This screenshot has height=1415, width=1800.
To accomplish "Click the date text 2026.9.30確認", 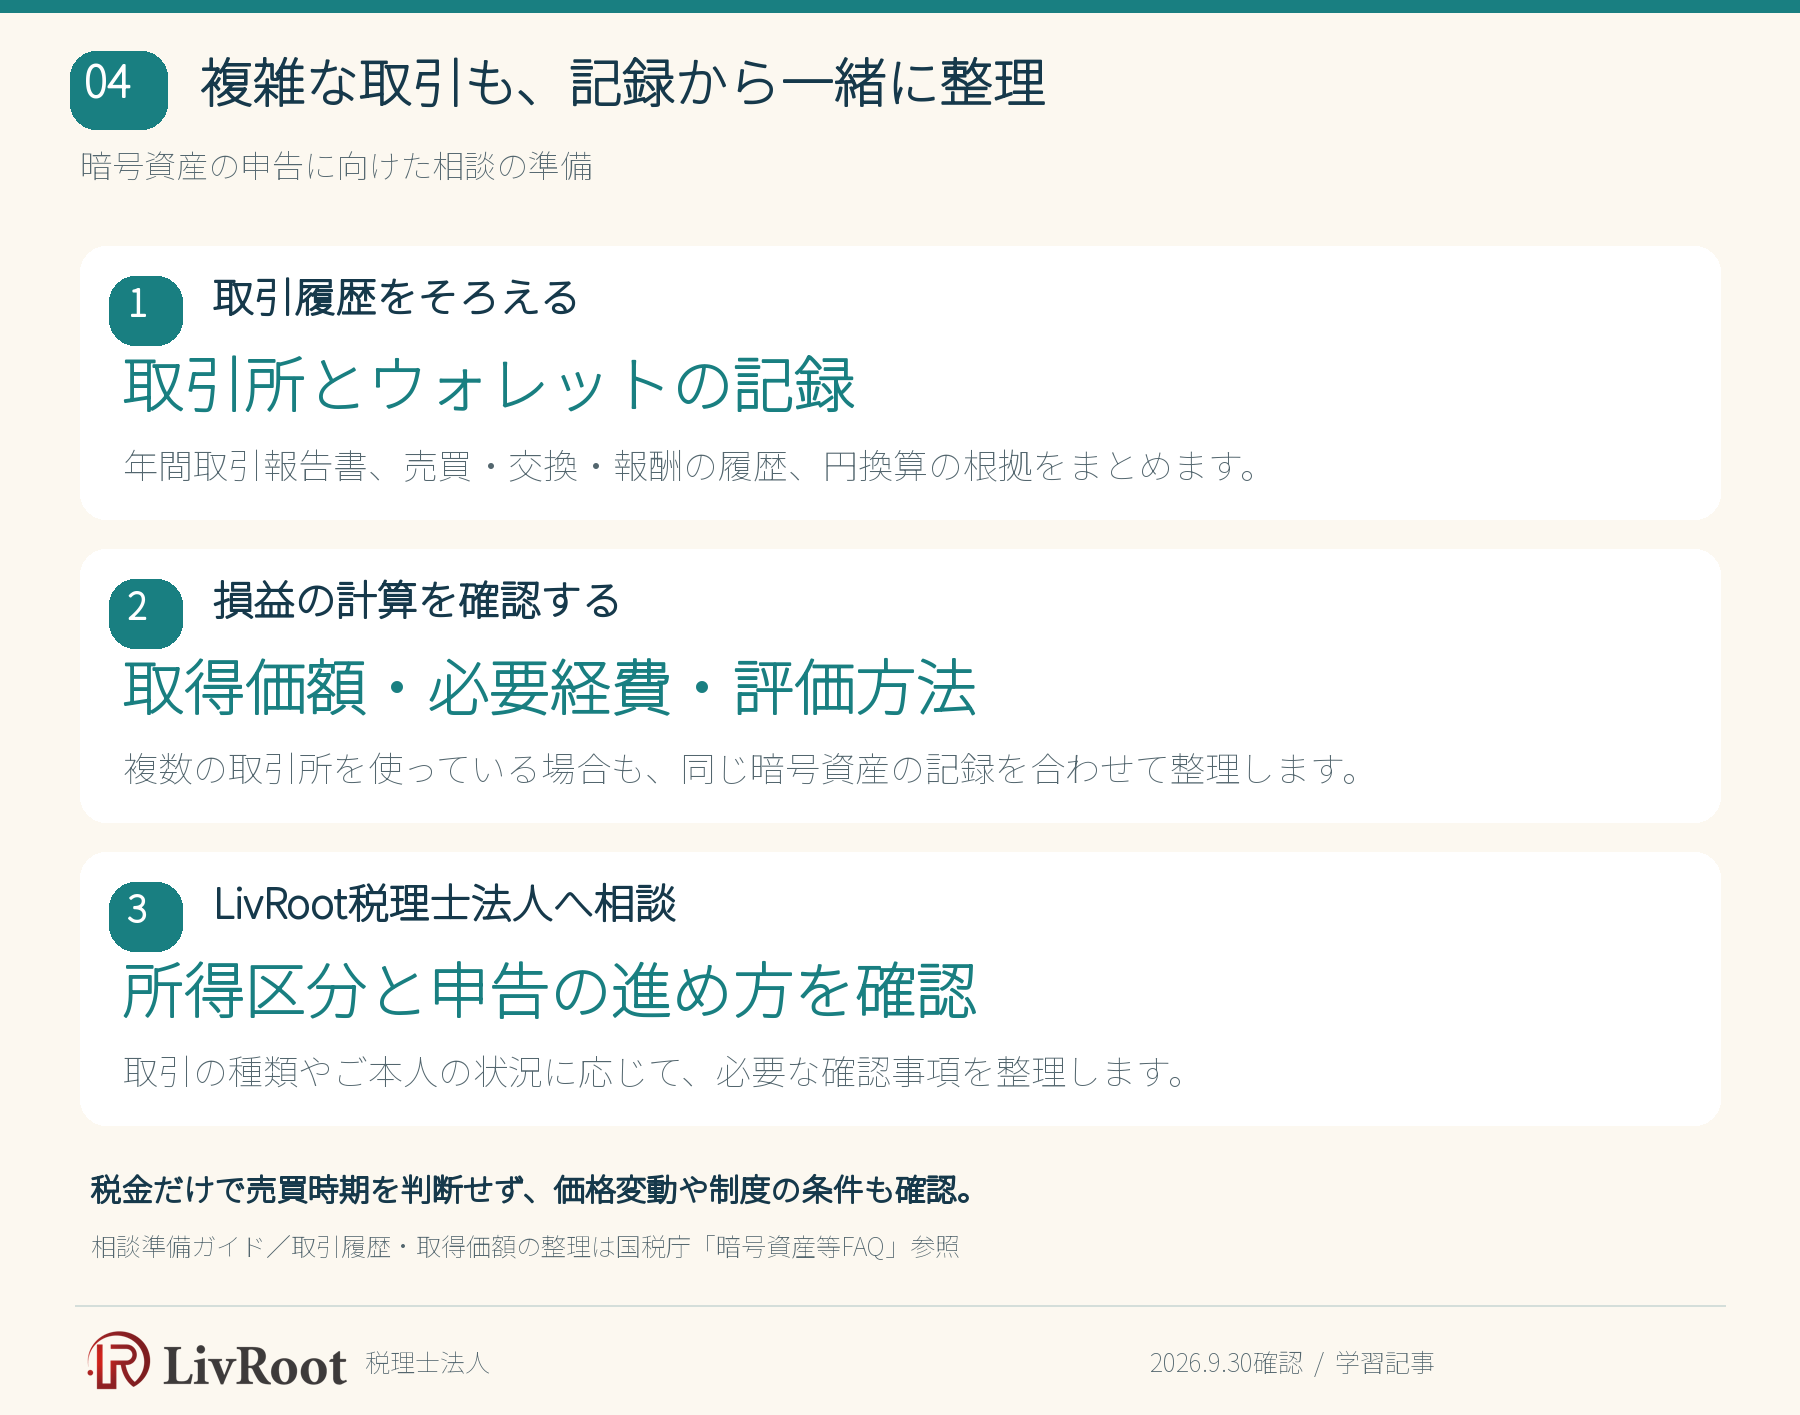I will (x=1226, y=1363).
